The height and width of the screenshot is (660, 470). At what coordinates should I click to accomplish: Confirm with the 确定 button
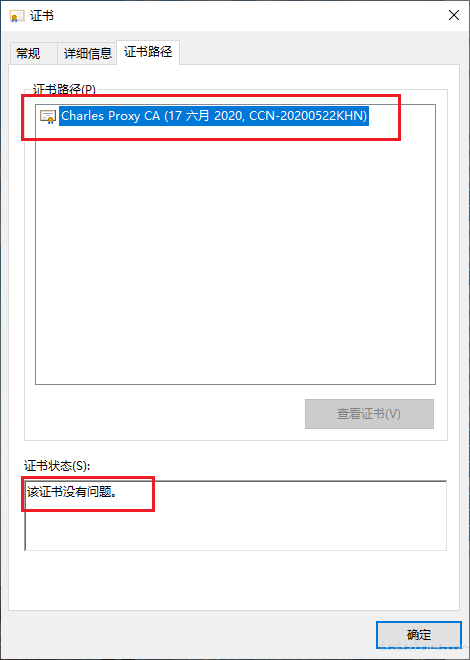click(x=419, y=635)
